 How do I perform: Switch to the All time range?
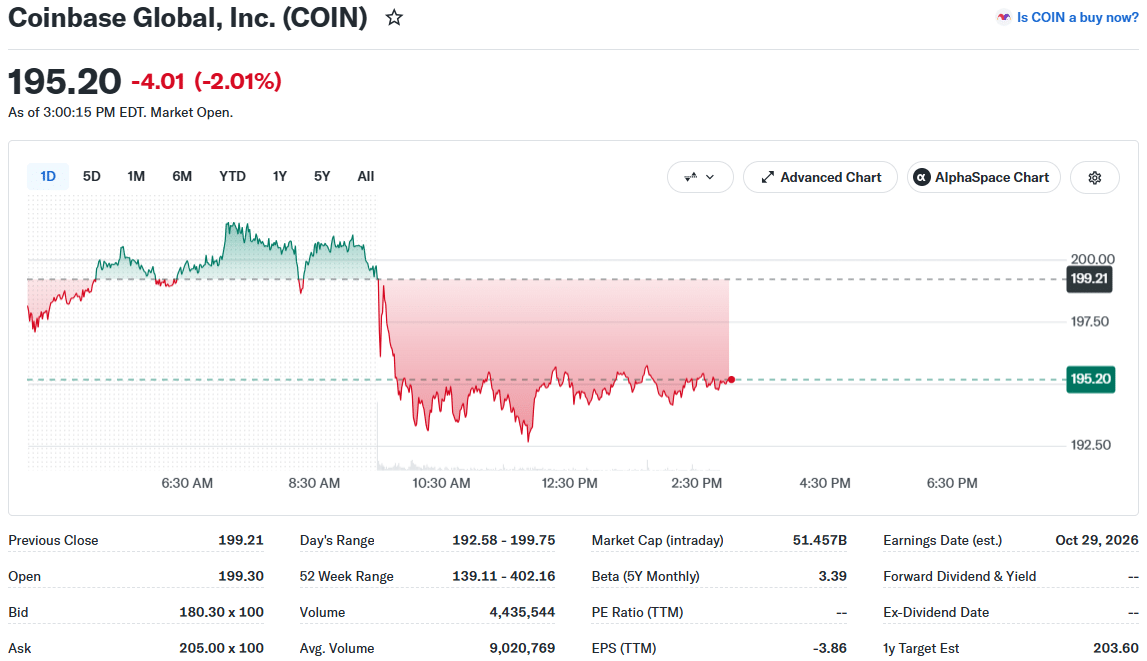point(366,176)
